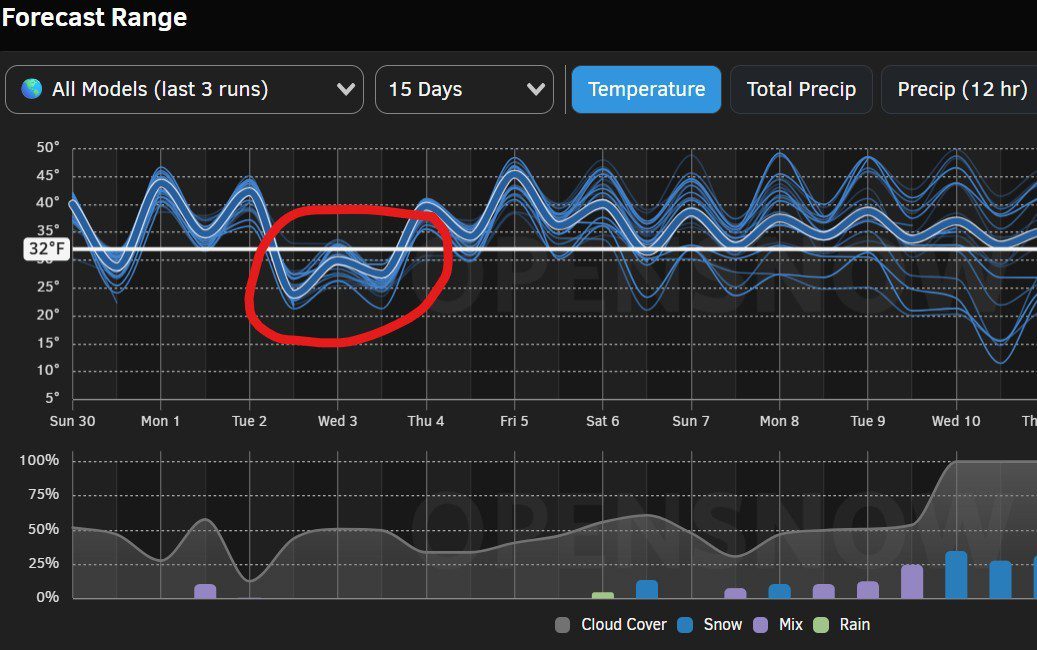Click the Mon 8 date label
1037x650 pixels.
tap(779, 421)
